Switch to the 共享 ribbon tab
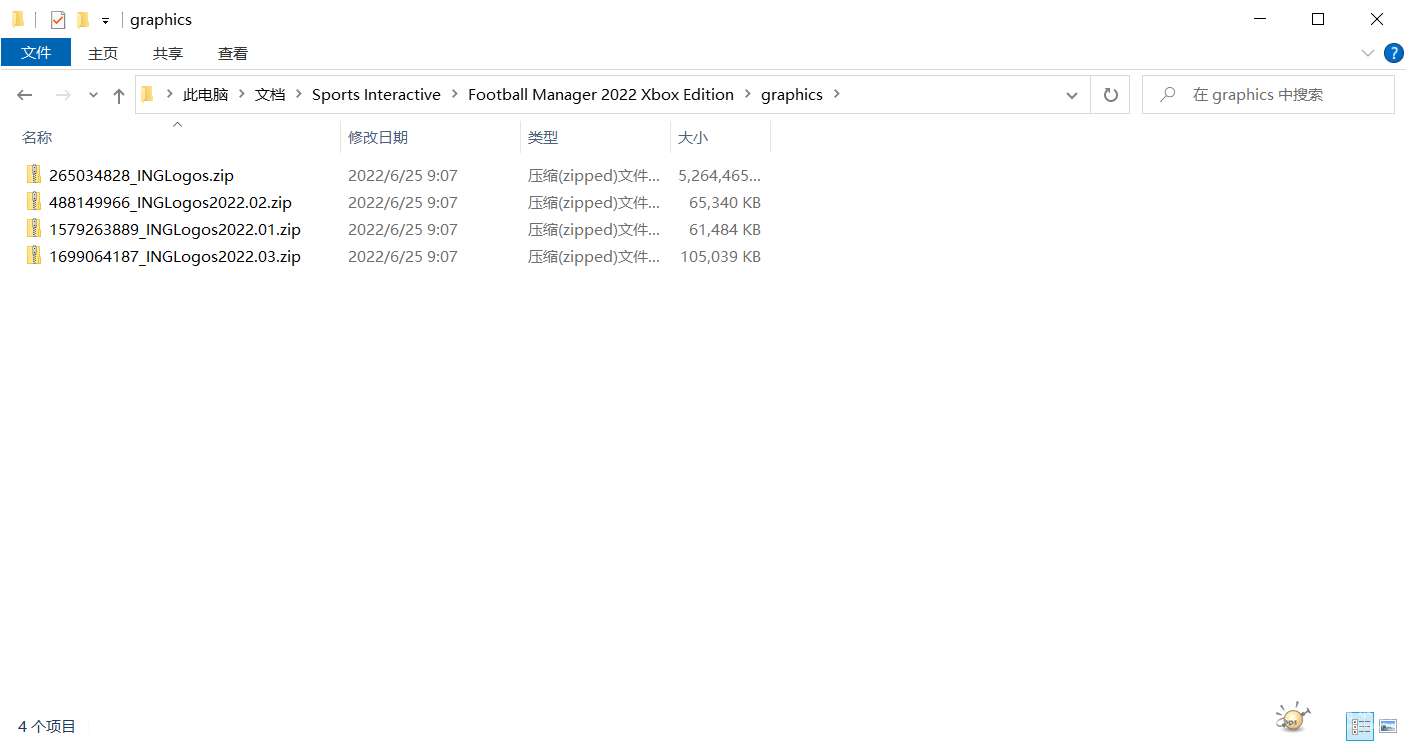This screenshot has height=741, width=1406. (x=168, y=53)
